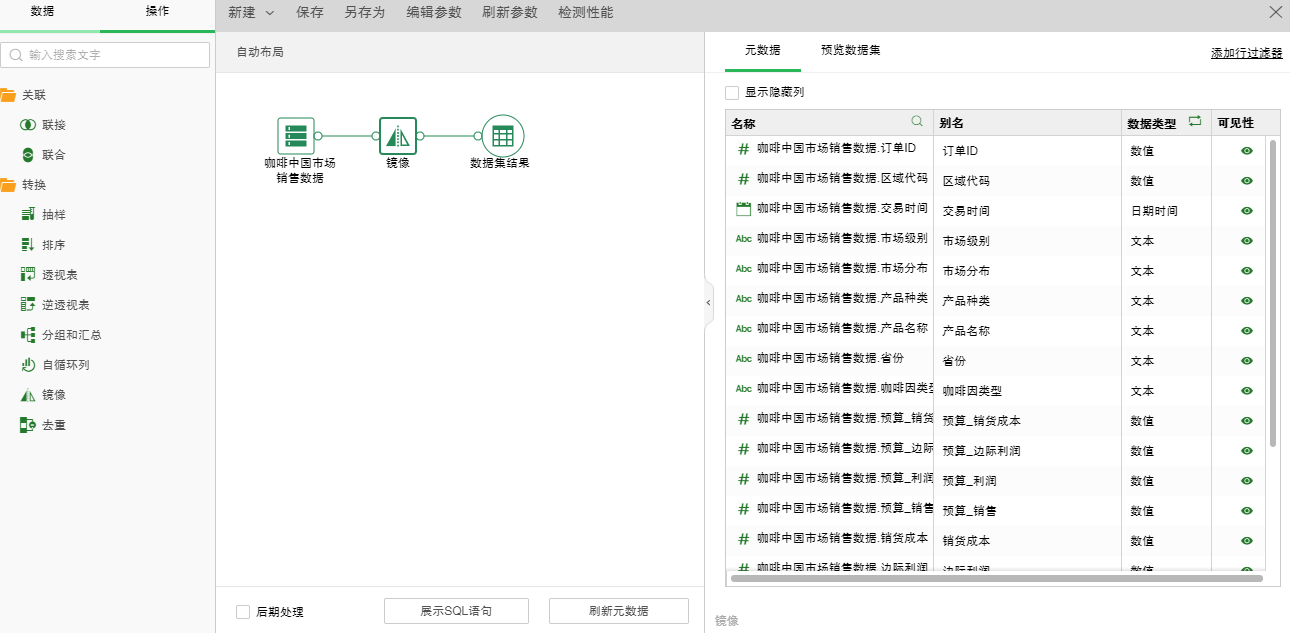Toggle visibility eye for 订单ID row
The height and width of the screenshot is (633, 1290).
tap(1246, 151)
